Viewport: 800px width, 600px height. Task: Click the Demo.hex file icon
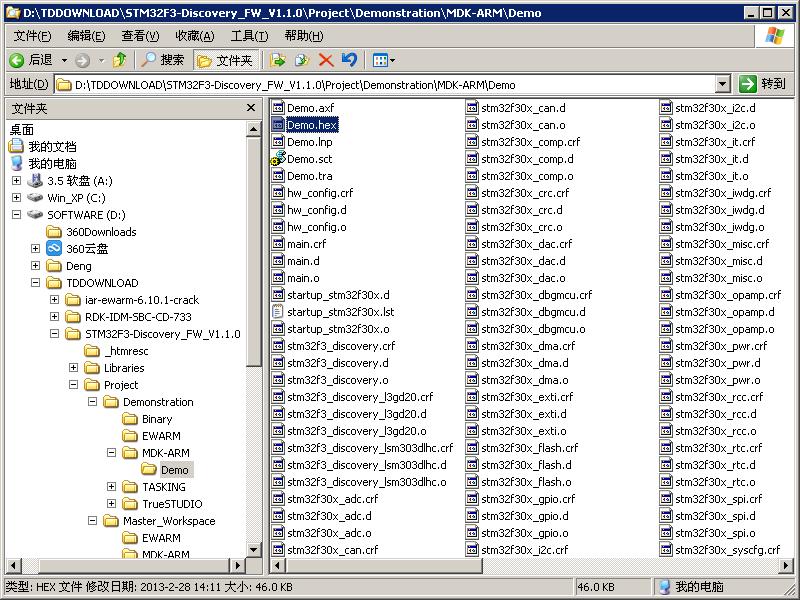[x=278, y=125]
